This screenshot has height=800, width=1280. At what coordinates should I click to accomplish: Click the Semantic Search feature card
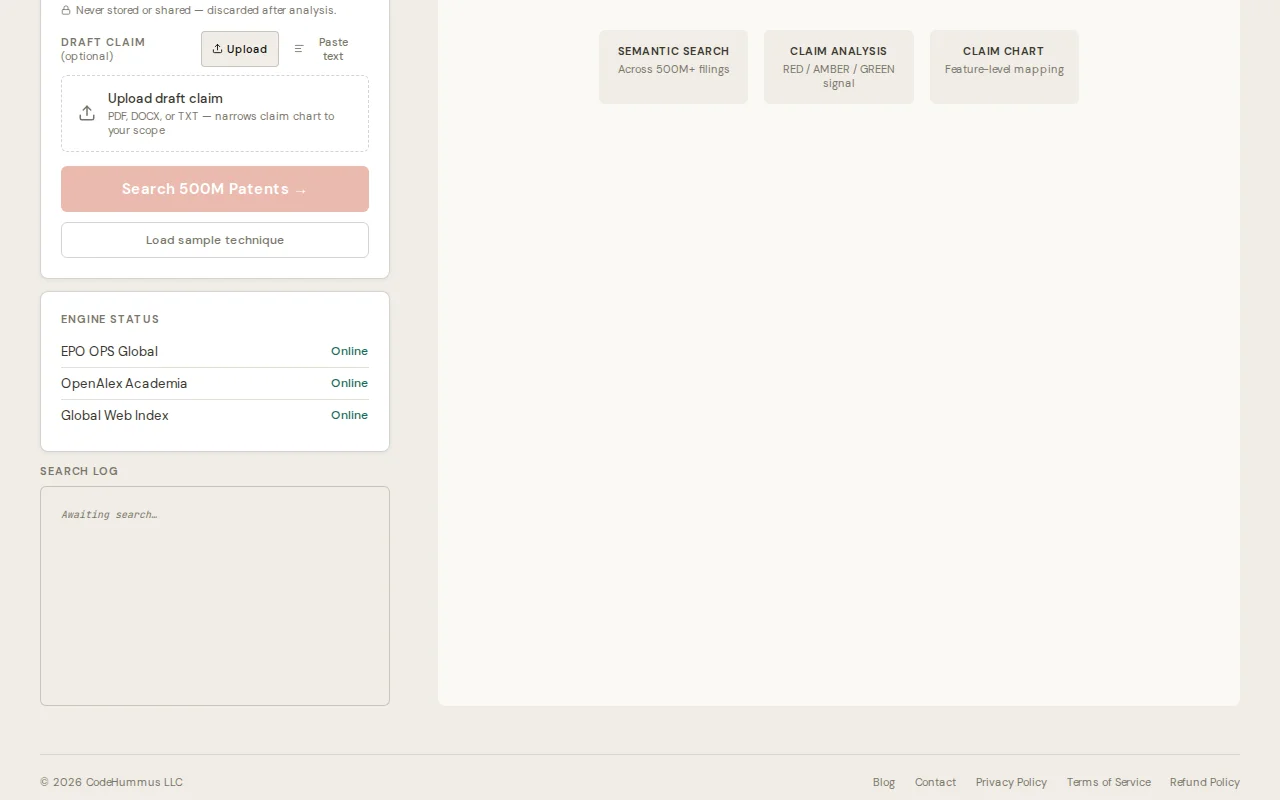click(673, 67)
